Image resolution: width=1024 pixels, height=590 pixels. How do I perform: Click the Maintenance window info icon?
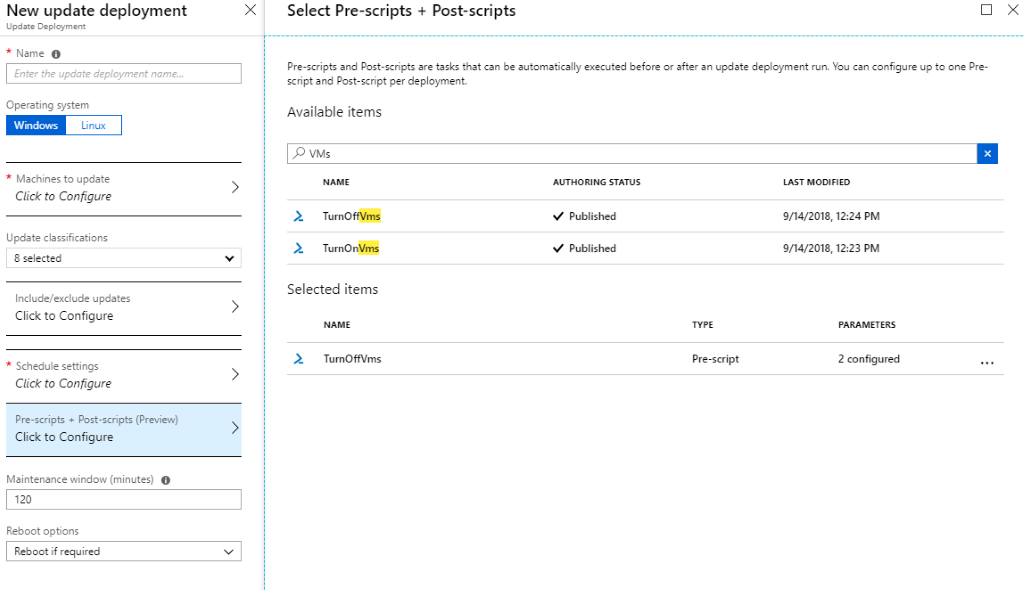pos(166,480)
